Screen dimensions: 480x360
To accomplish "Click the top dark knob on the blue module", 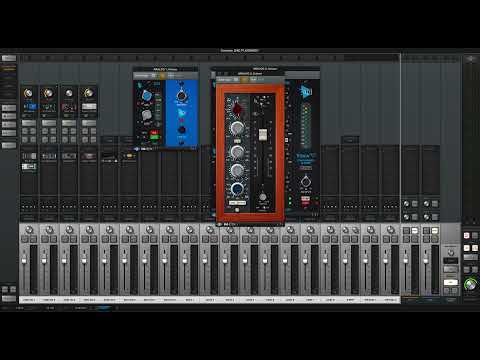I will point(181,96).
